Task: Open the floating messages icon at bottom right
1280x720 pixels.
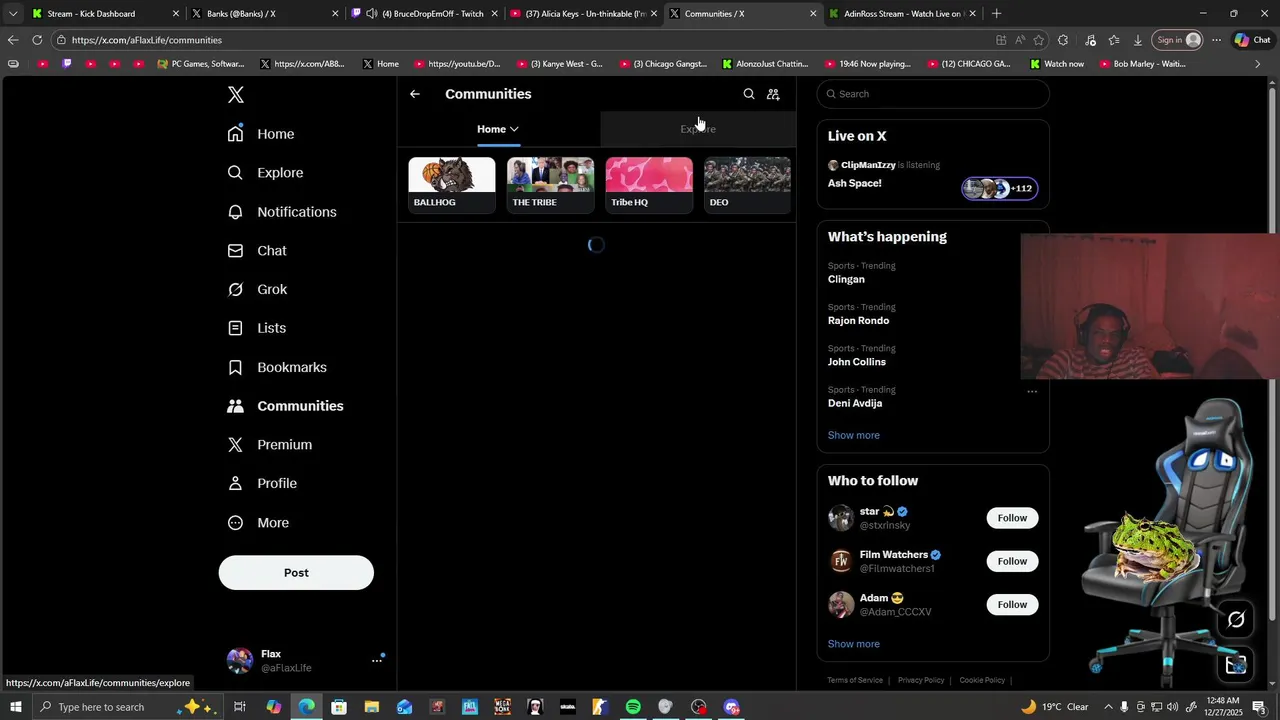Action: click(x=1236, y=664)
